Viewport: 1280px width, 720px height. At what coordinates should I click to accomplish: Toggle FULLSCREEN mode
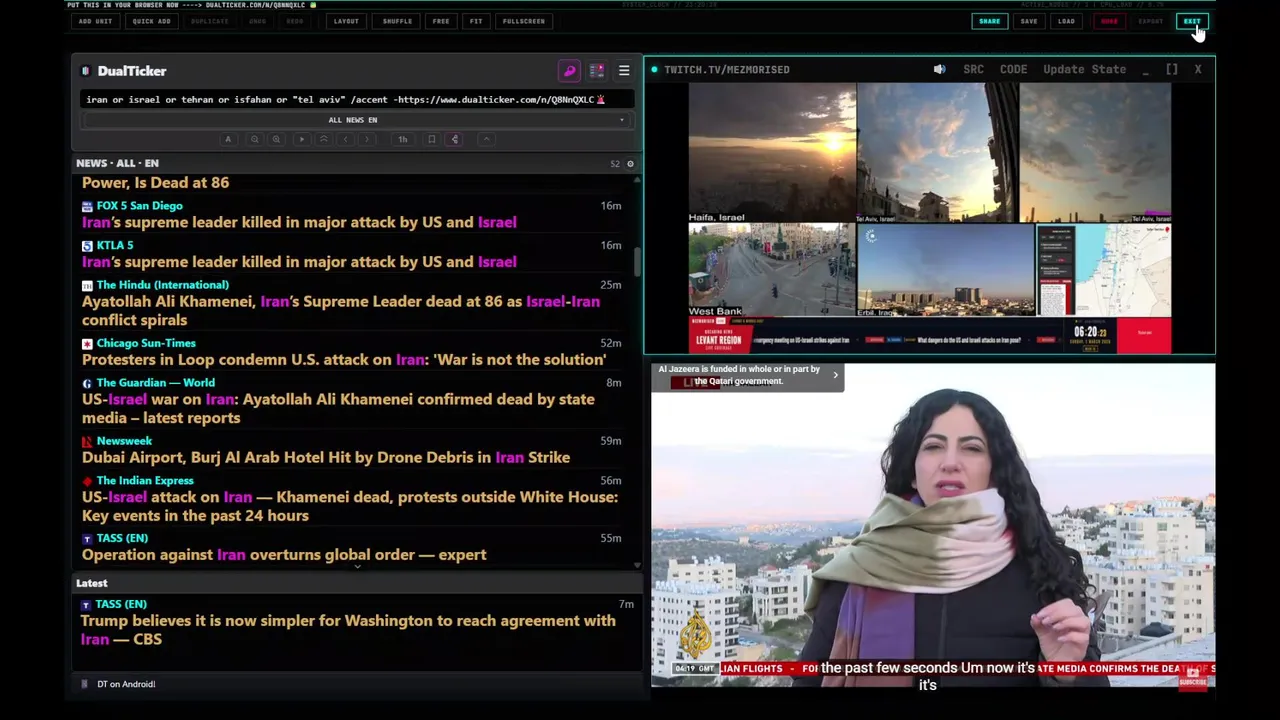click(x=524, y=21)
